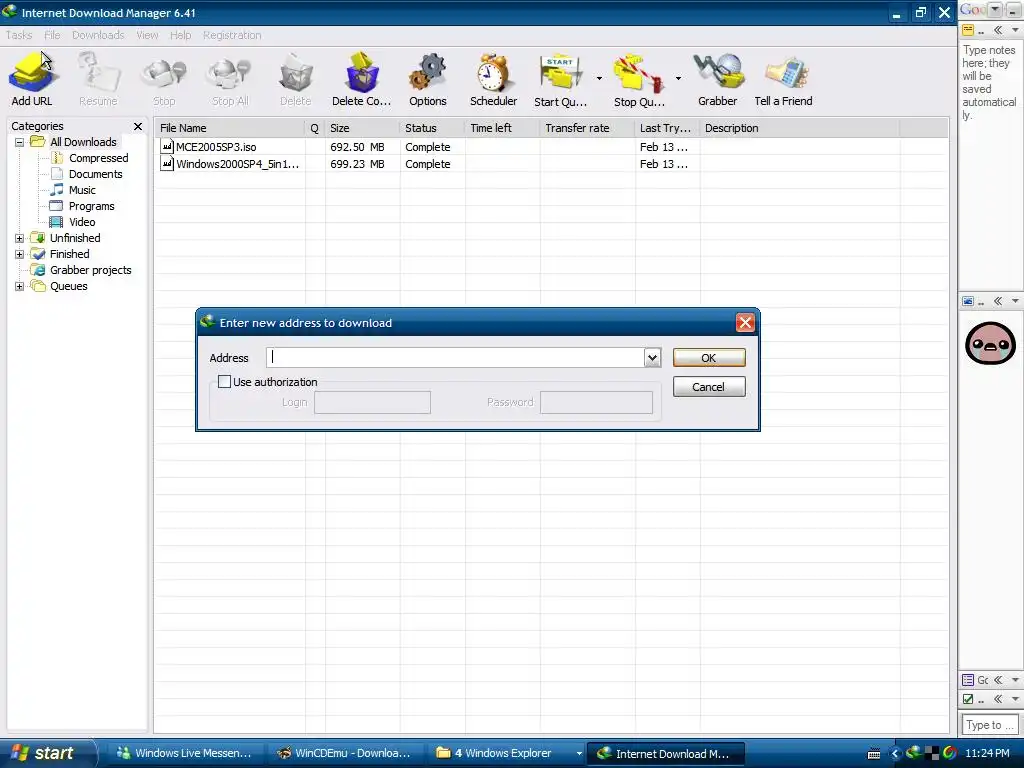1024x768 pixels.
Task: Sort by the Time left column
Action: [x=503, y=128]
